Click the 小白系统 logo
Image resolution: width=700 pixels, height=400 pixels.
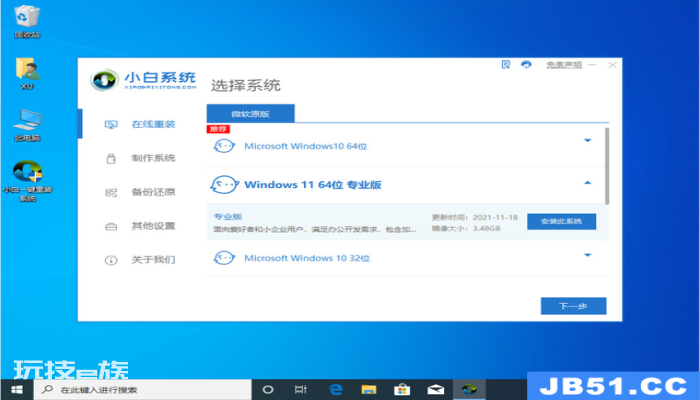pyautogui.click(x=143, y=80)
